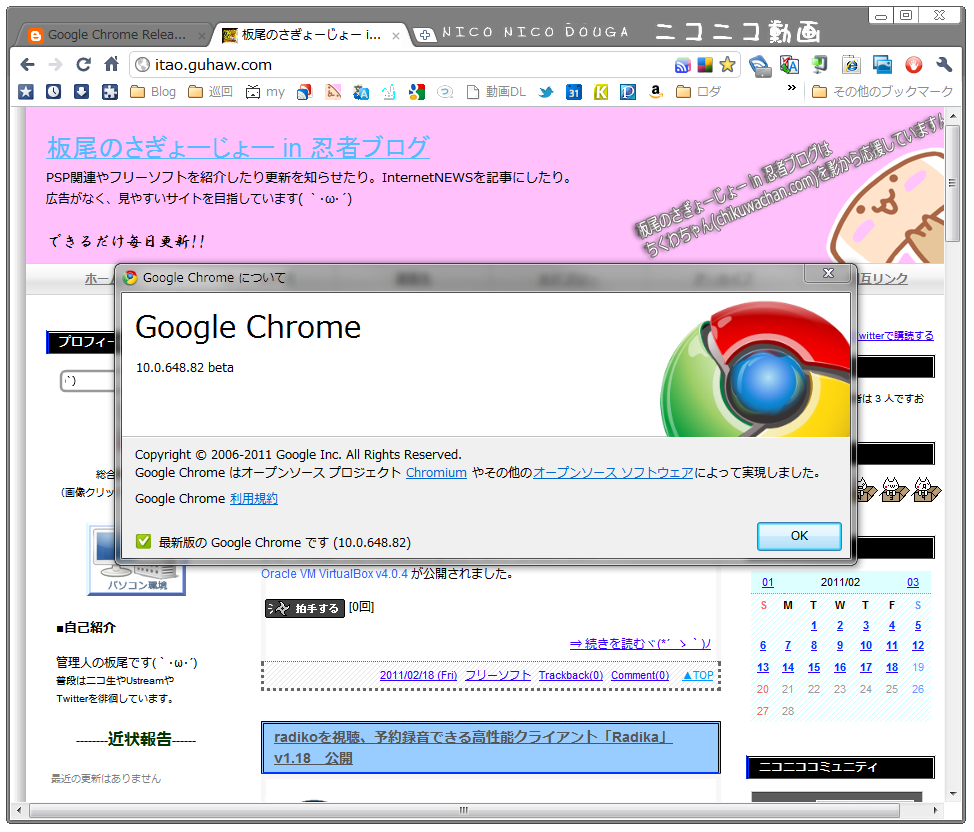Open the Blog bookmarks folder
The image size is (974, 832).
[153, 92]
